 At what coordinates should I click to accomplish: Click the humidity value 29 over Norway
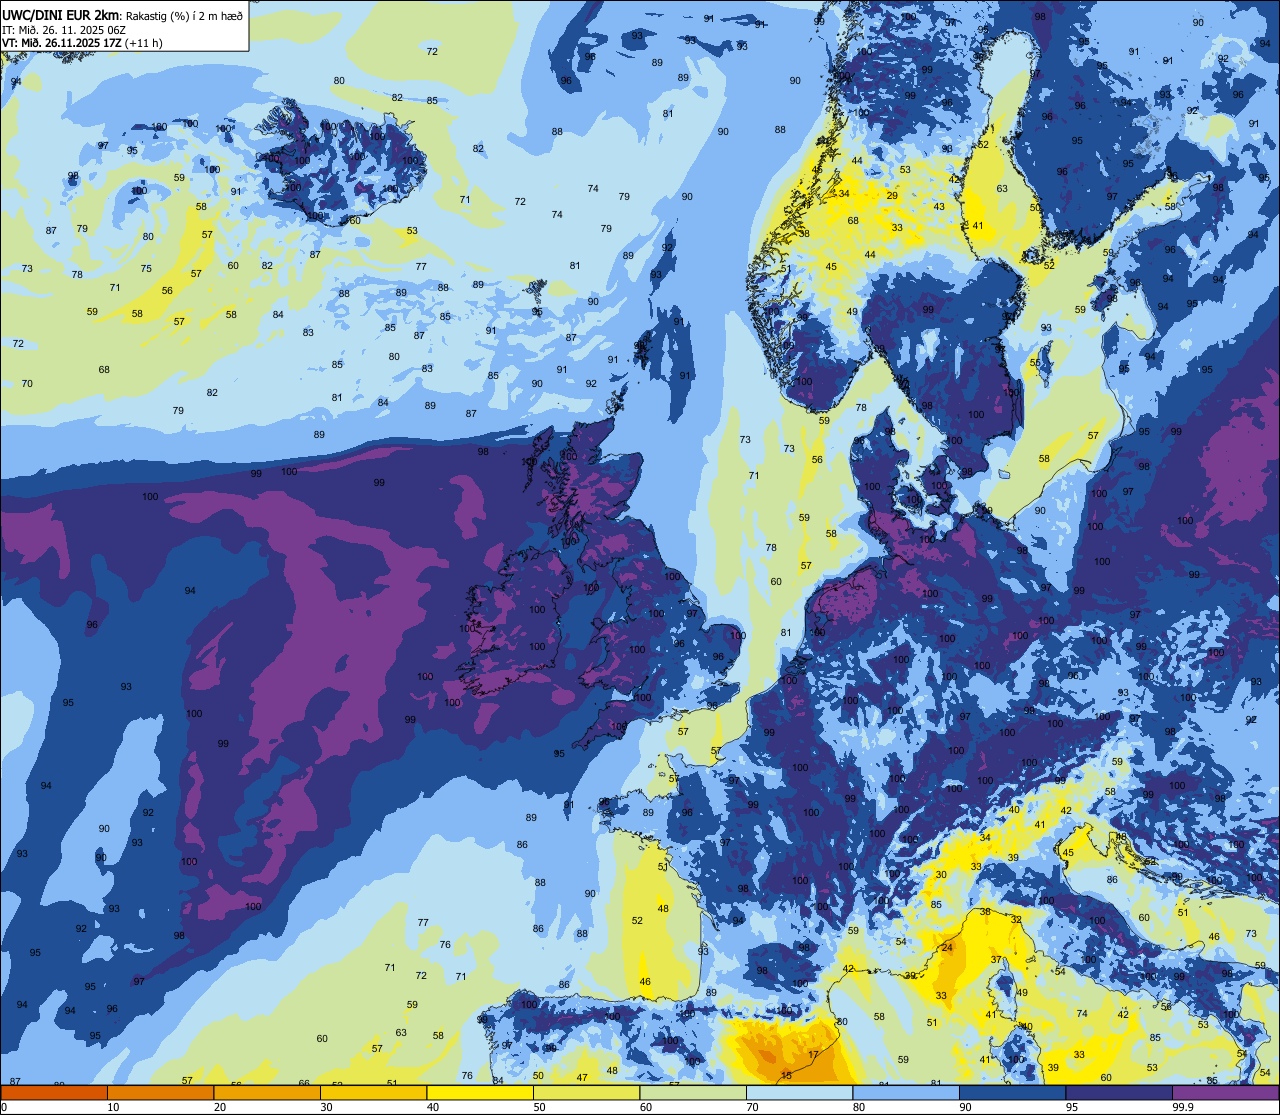(892, 195)
